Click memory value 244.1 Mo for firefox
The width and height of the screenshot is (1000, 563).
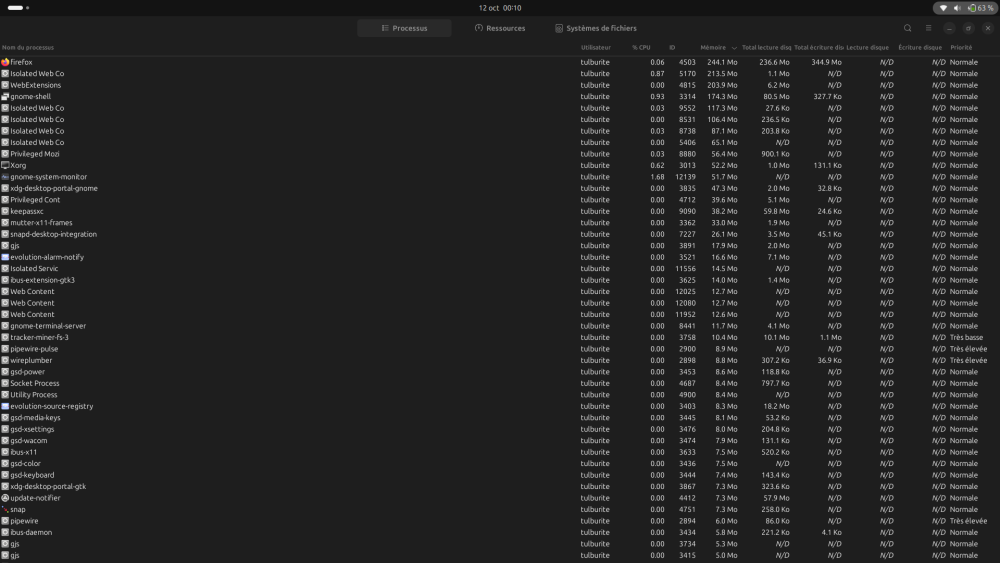click(722, 62)
